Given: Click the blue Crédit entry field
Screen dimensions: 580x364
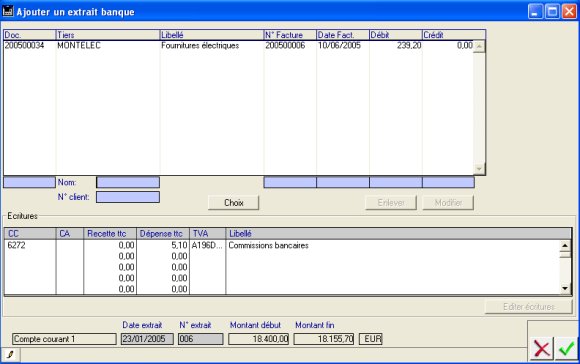Looking at the screenshot, I should (x=448, y=182).
